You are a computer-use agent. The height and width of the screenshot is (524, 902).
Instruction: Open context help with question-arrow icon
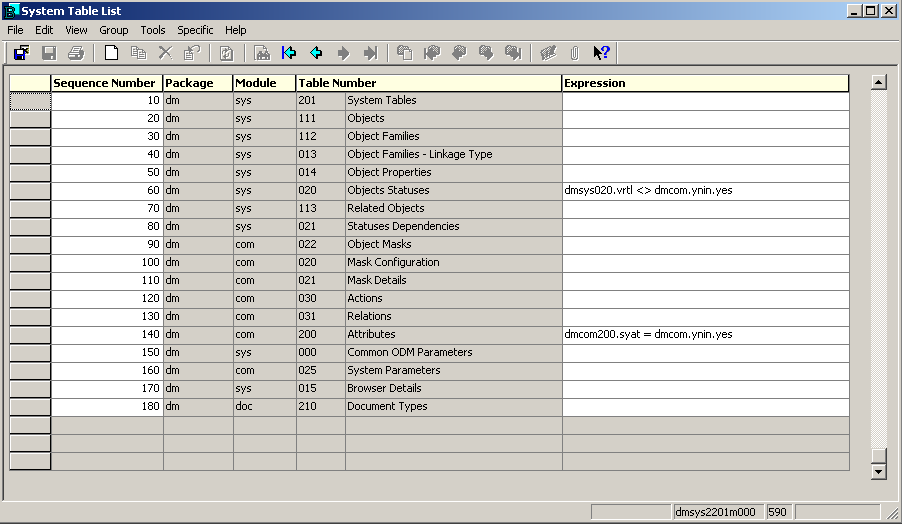coord(601,53)
